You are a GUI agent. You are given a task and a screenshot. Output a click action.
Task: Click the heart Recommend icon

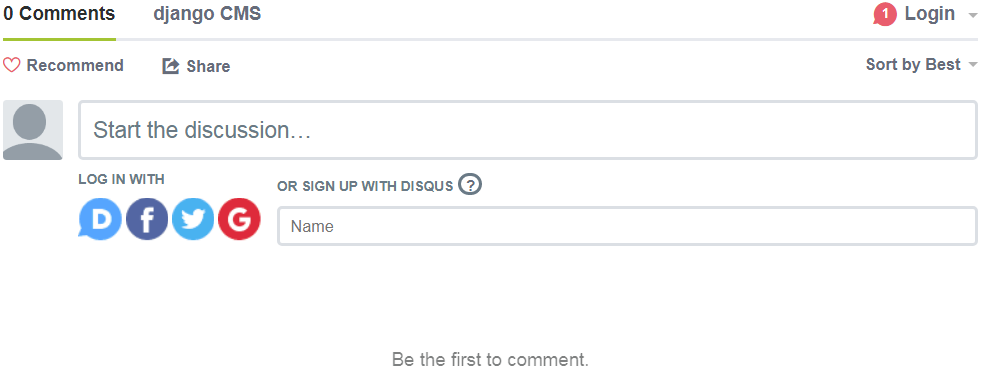coord(12,65)
